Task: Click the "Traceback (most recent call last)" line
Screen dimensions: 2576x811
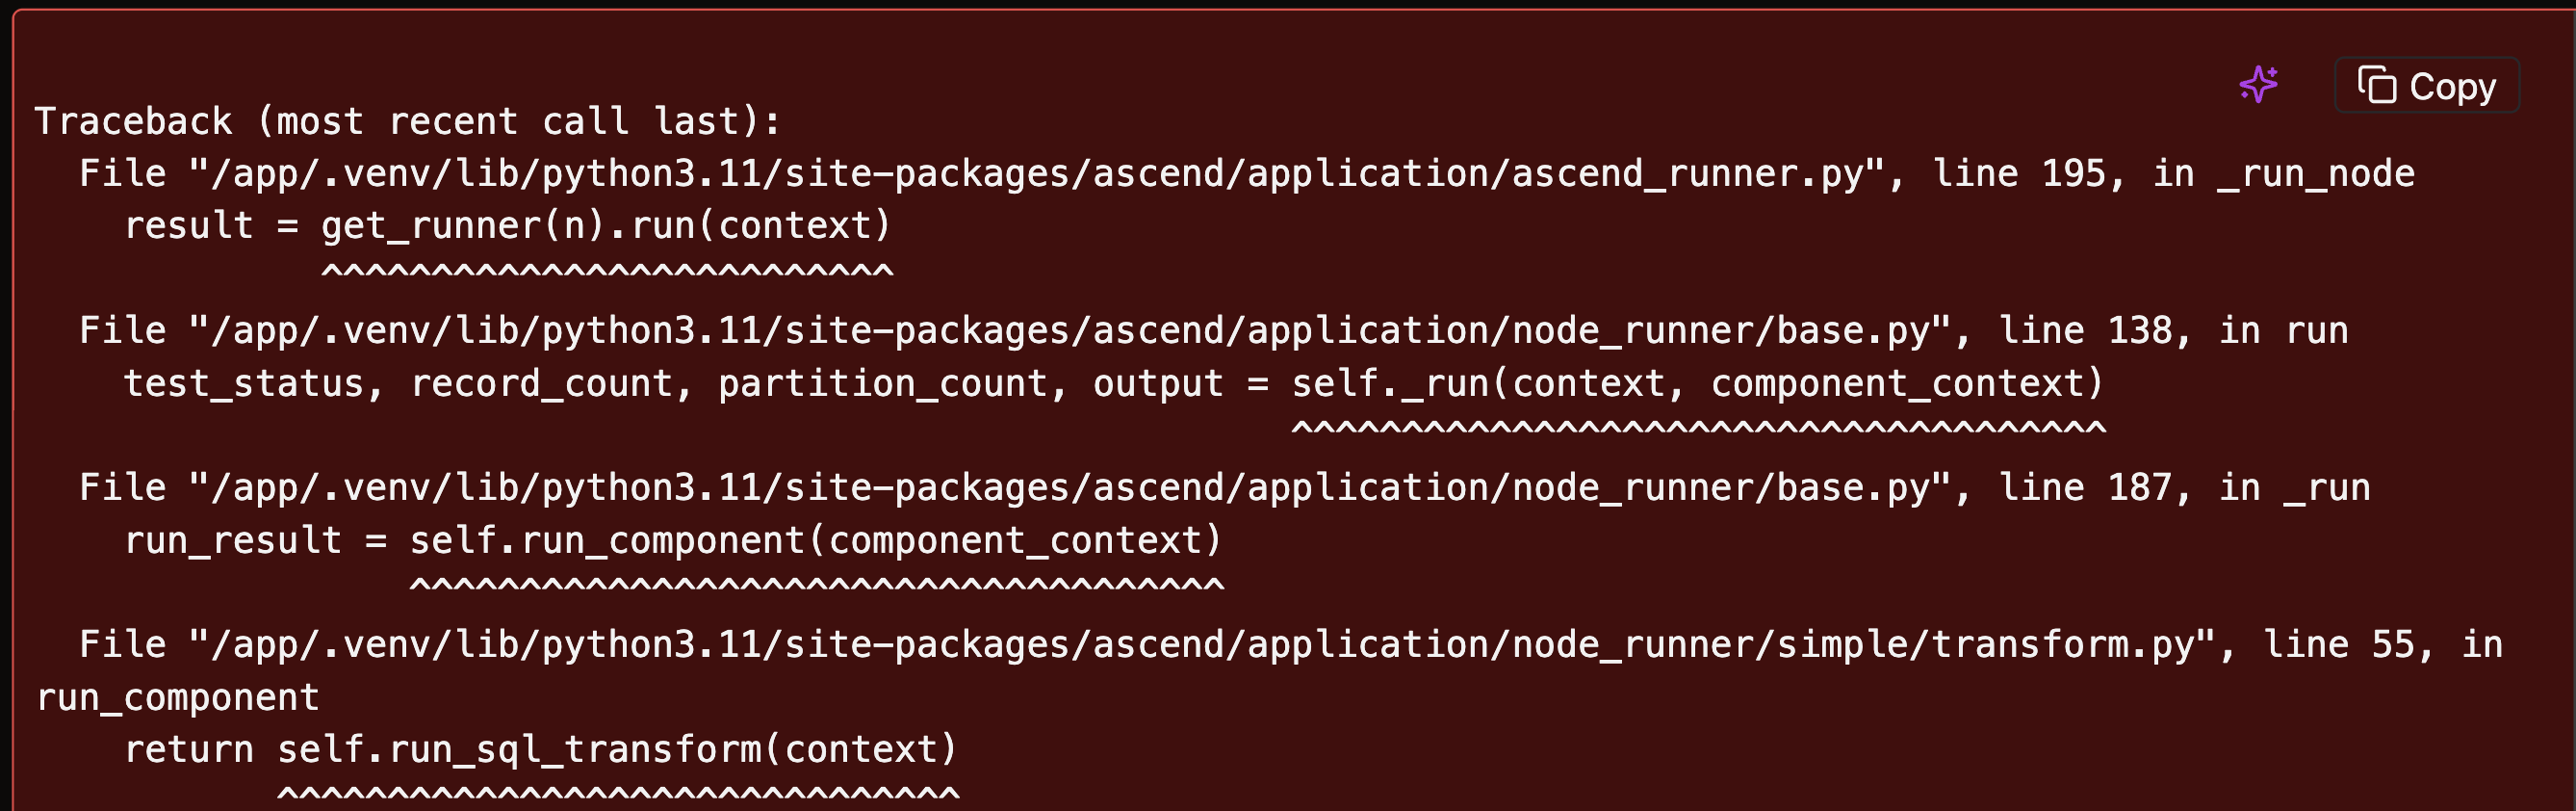Action: (408, 122)
